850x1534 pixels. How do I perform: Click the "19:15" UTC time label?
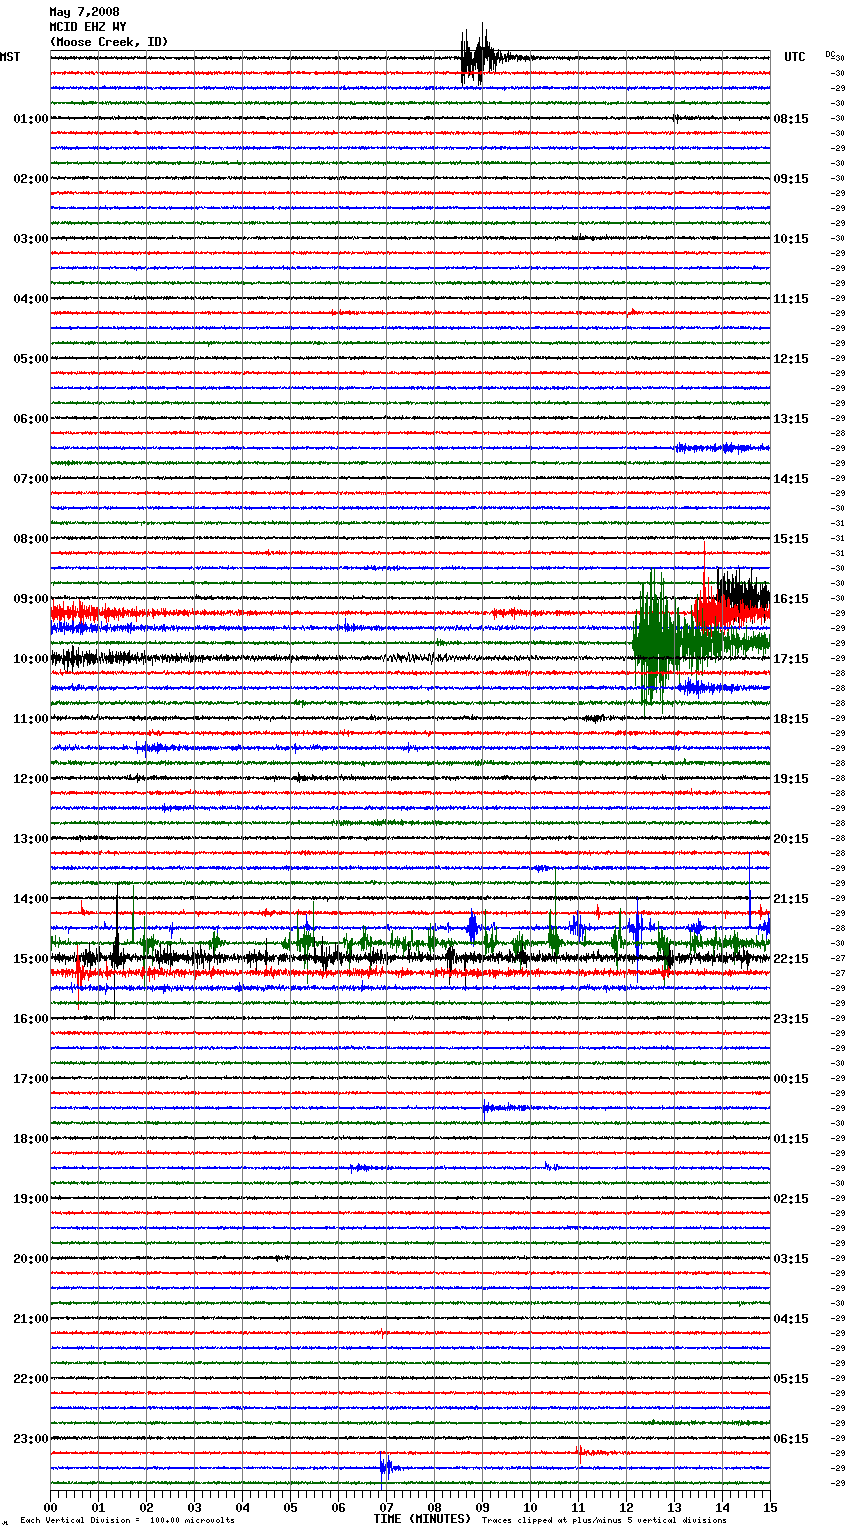tap(791, 779)
